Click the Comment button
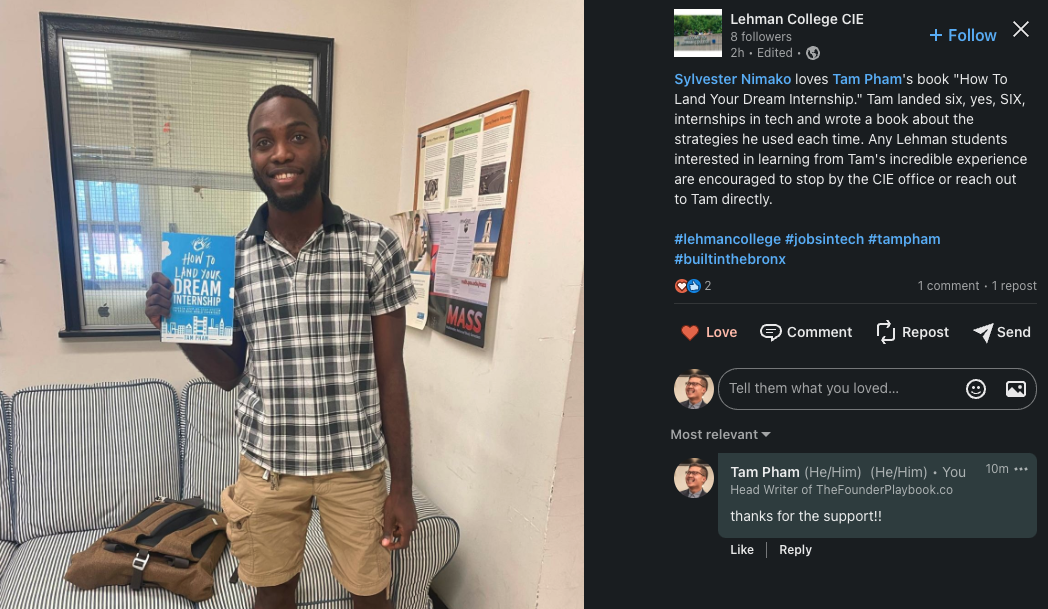The height and width of the screenshot is (609, 1048). click(806, 332)
